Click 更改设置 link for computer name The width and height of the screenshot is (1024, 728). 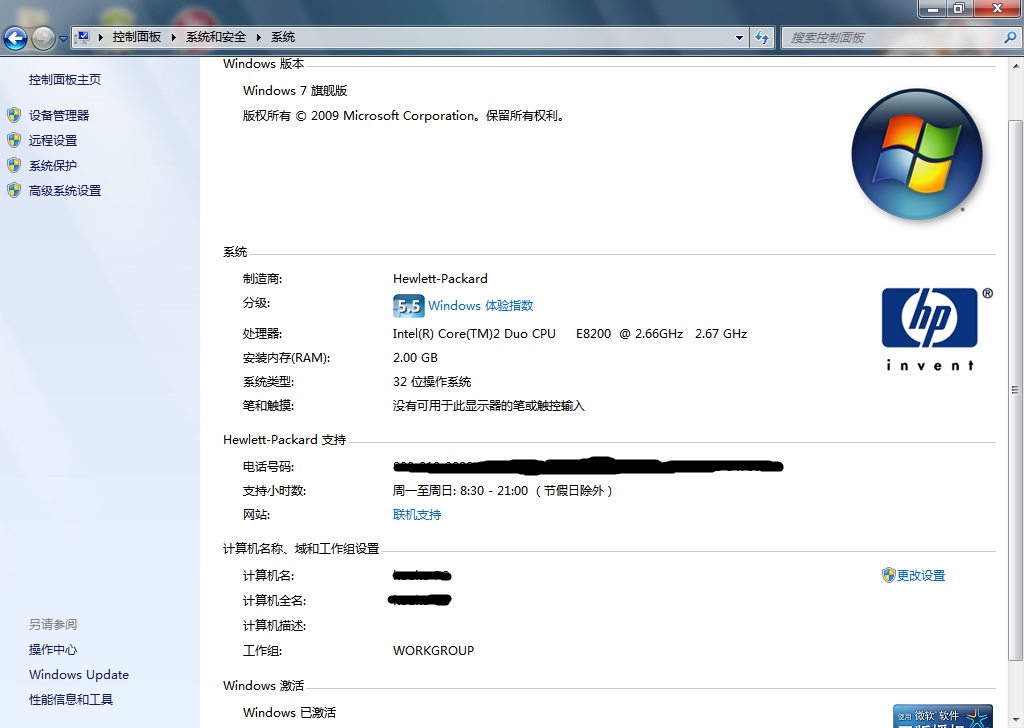[x=921, y=575]
